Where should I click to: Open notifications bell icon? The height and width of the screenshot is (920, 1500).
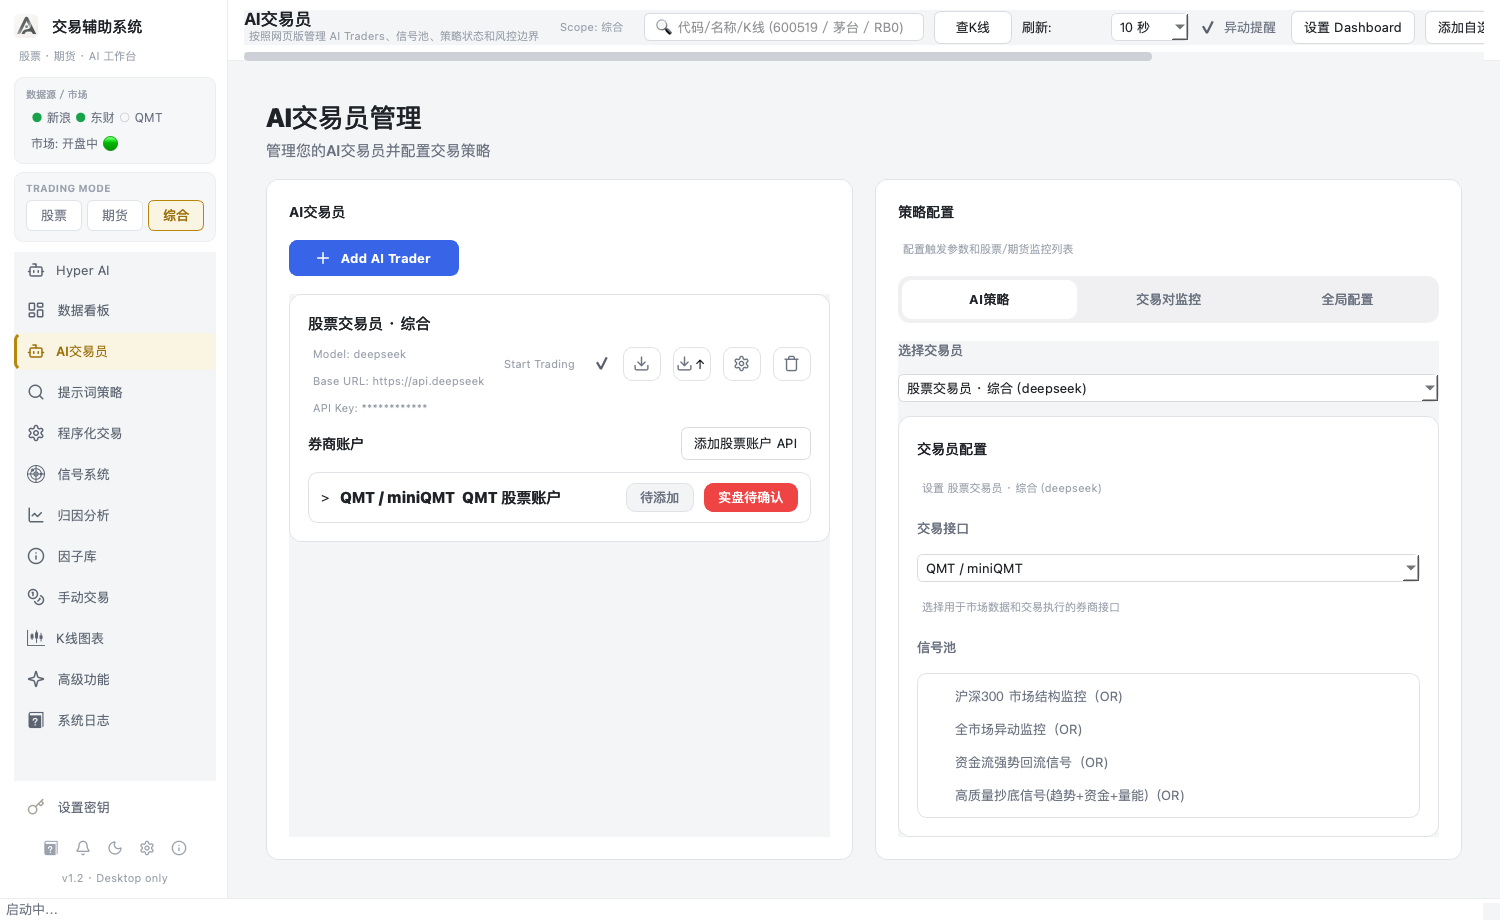tap(83, 848)
